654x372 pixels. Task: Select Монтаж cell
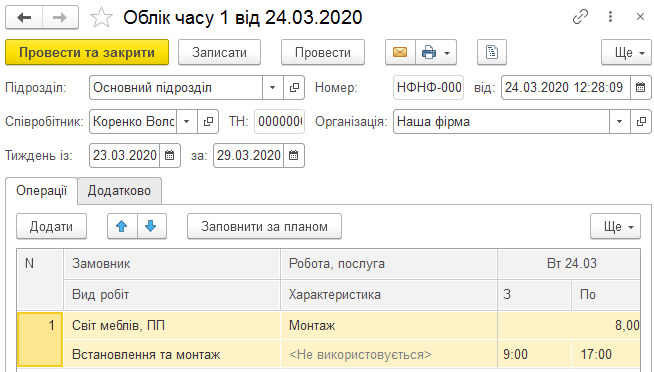tap(389, 325)
